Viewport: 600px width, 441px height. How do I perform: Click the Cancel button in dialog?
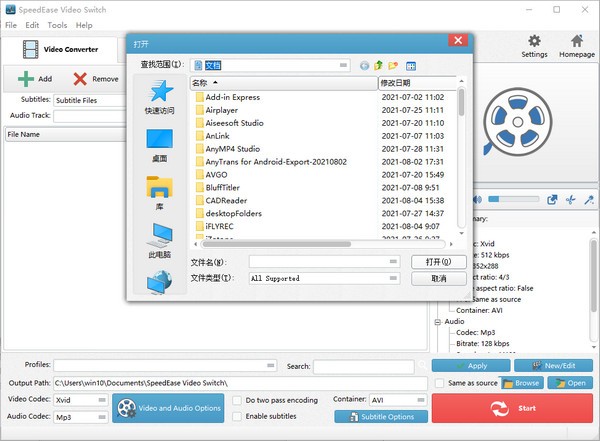tap(439, 278)
